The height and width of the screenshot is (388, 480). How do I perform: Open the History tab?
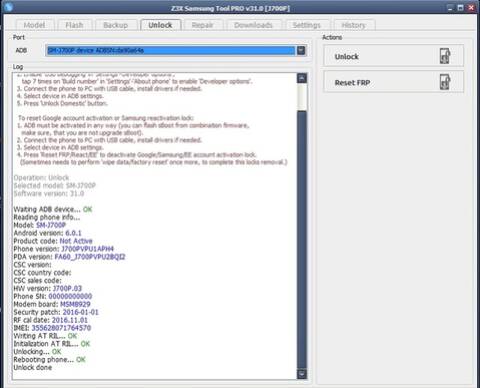353,25
